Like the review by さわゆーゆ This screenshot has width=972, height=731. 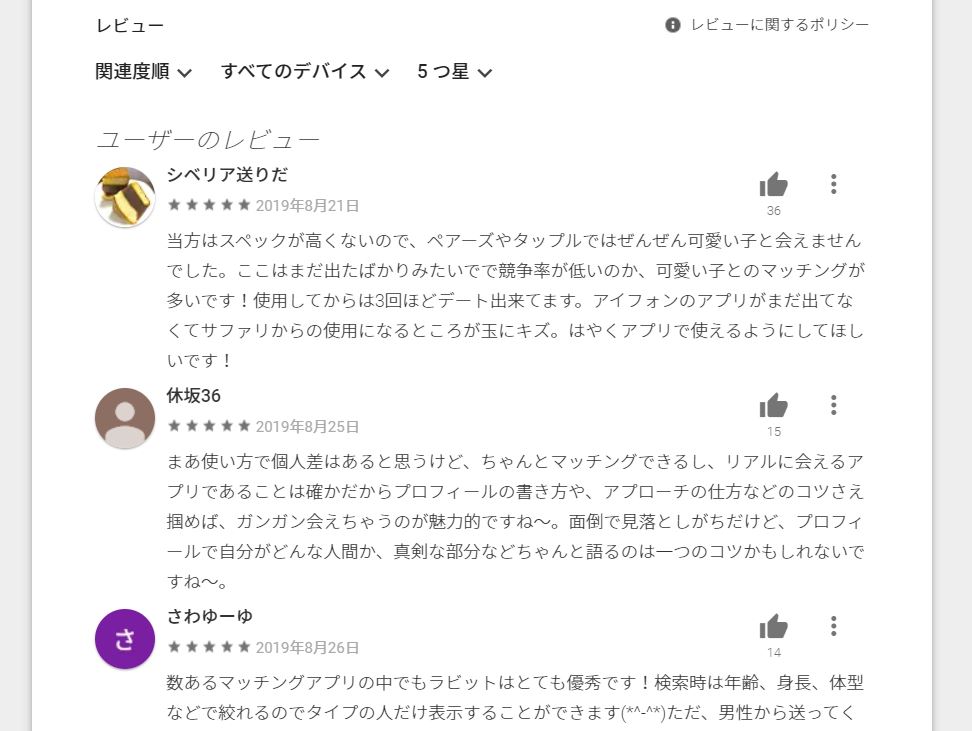tap(773, 626)
